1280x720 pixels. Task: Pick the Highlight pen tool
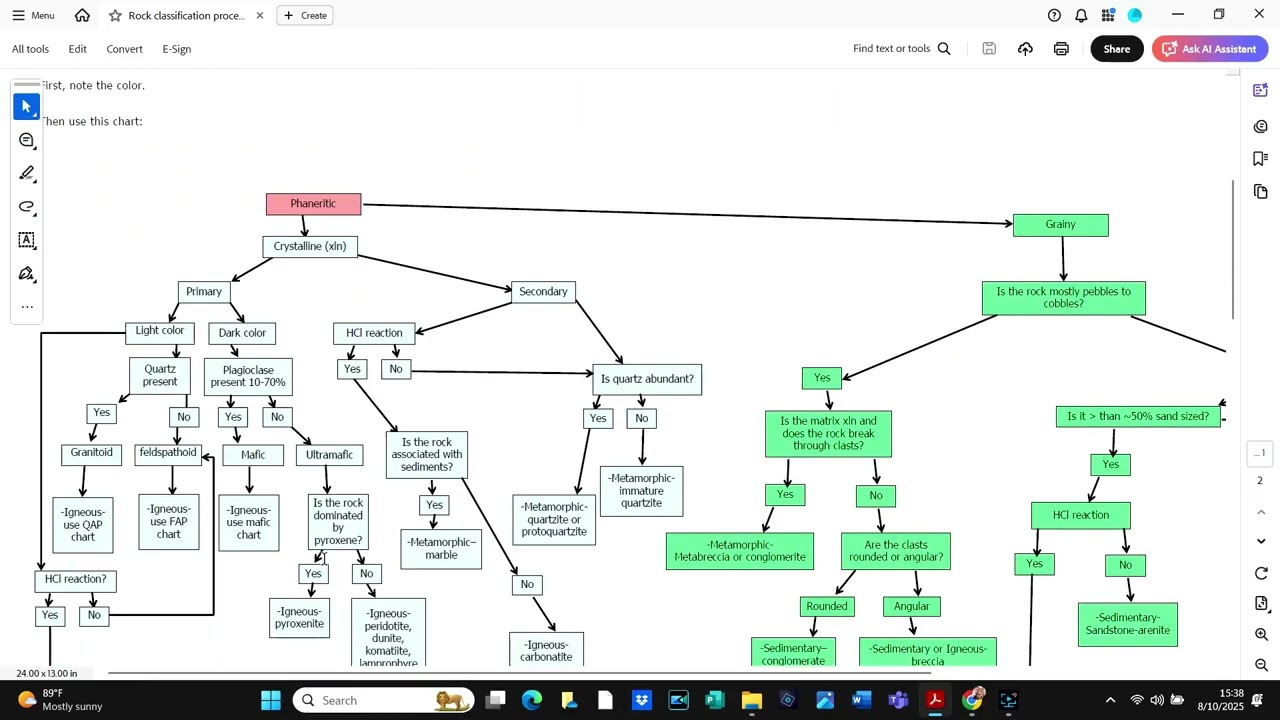(x=27, y=173)
